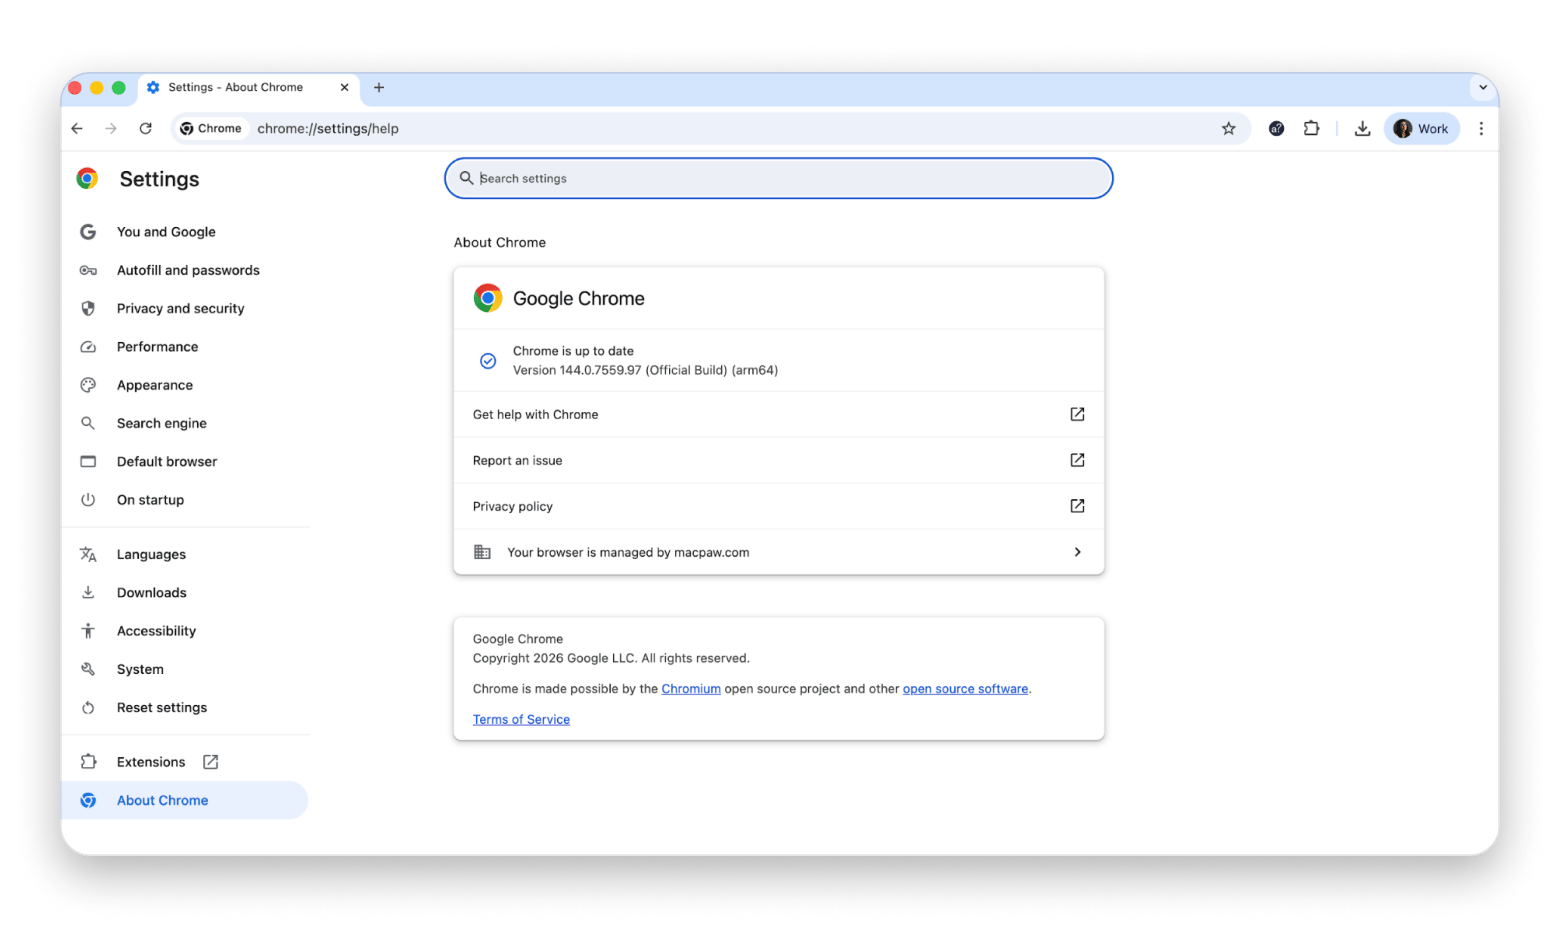This screenshot has height=942, width=1560.
Task: Click the Chrome site info chip in address bar
Action: 211,128
